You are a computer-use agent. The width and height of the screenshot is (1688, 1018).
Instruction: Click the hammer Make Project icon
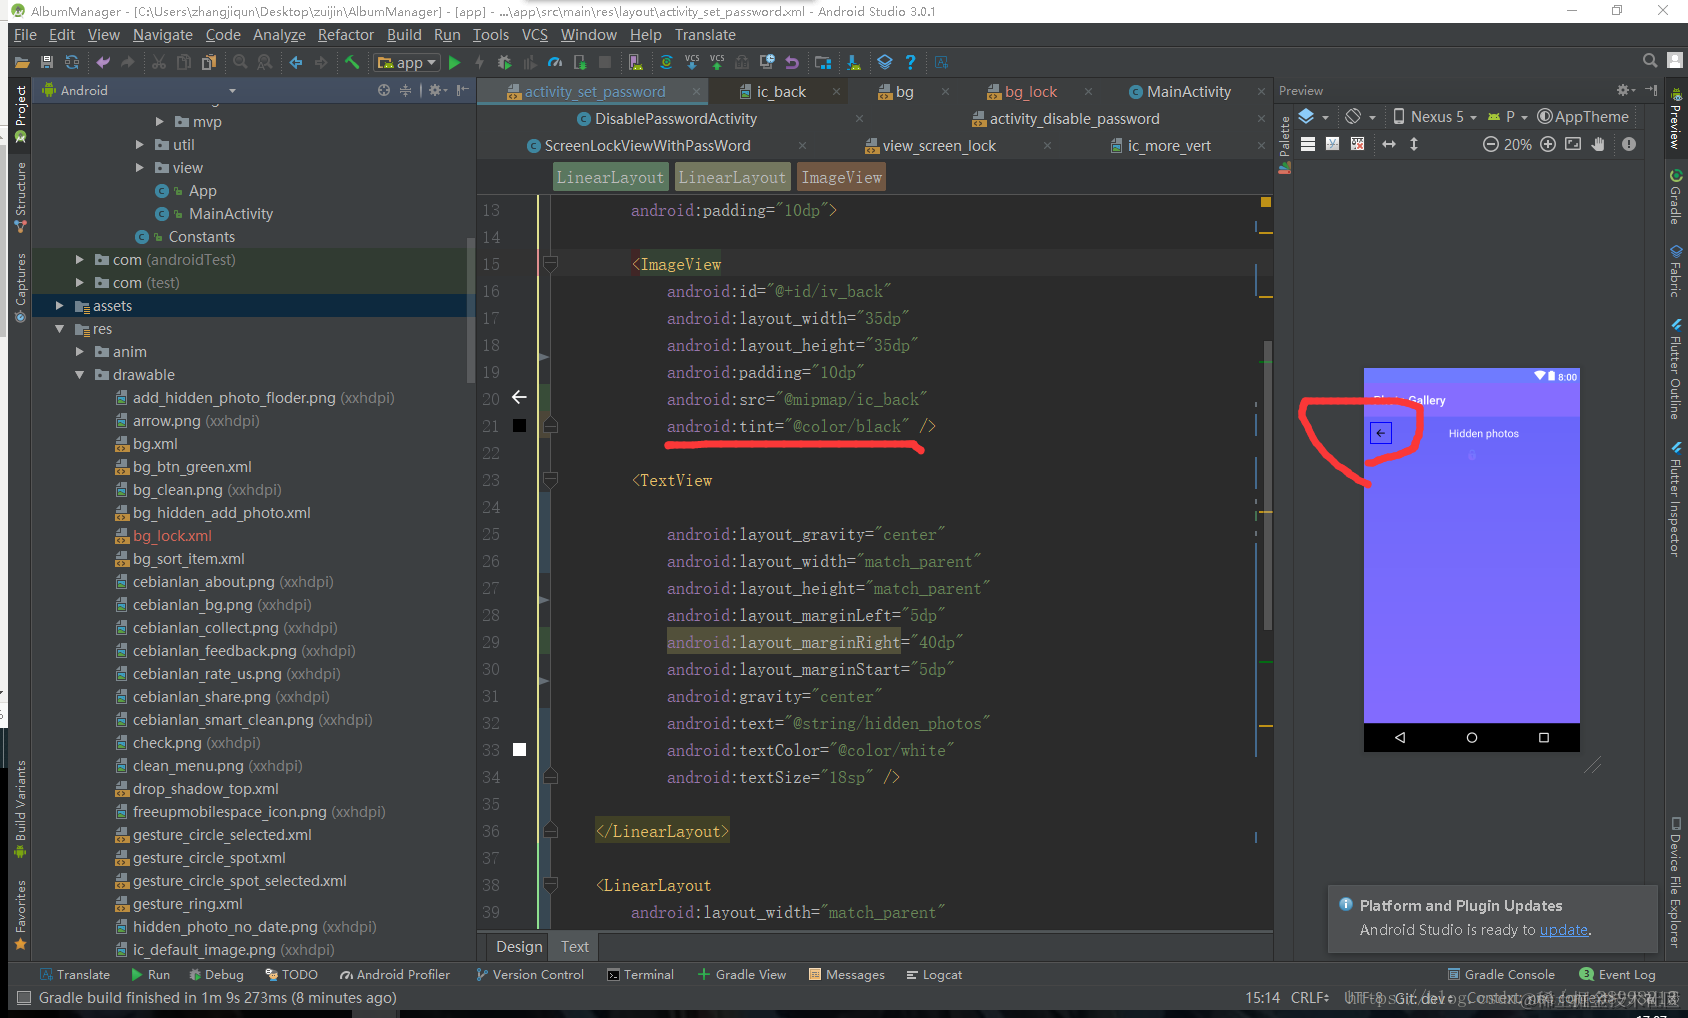(352, 63)
